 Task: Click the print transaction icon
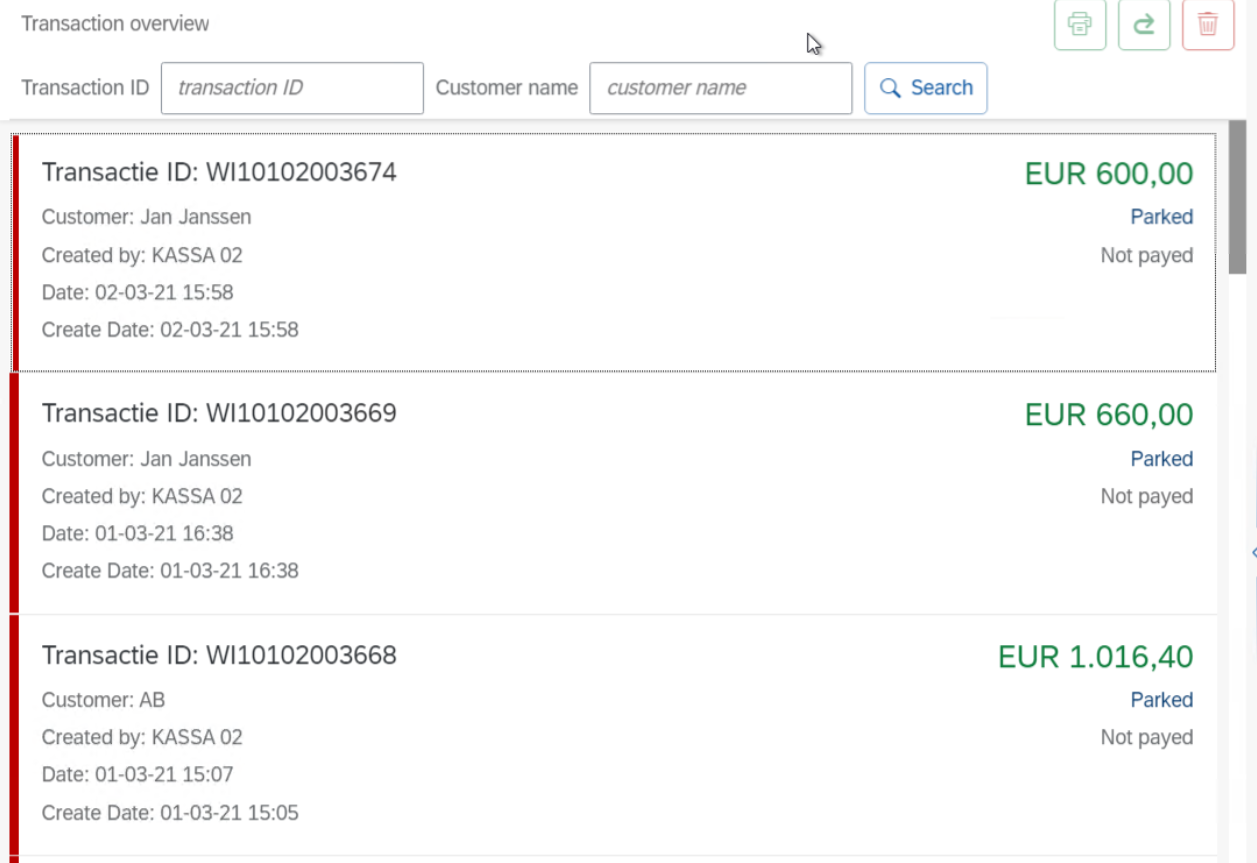(1079, 25)
